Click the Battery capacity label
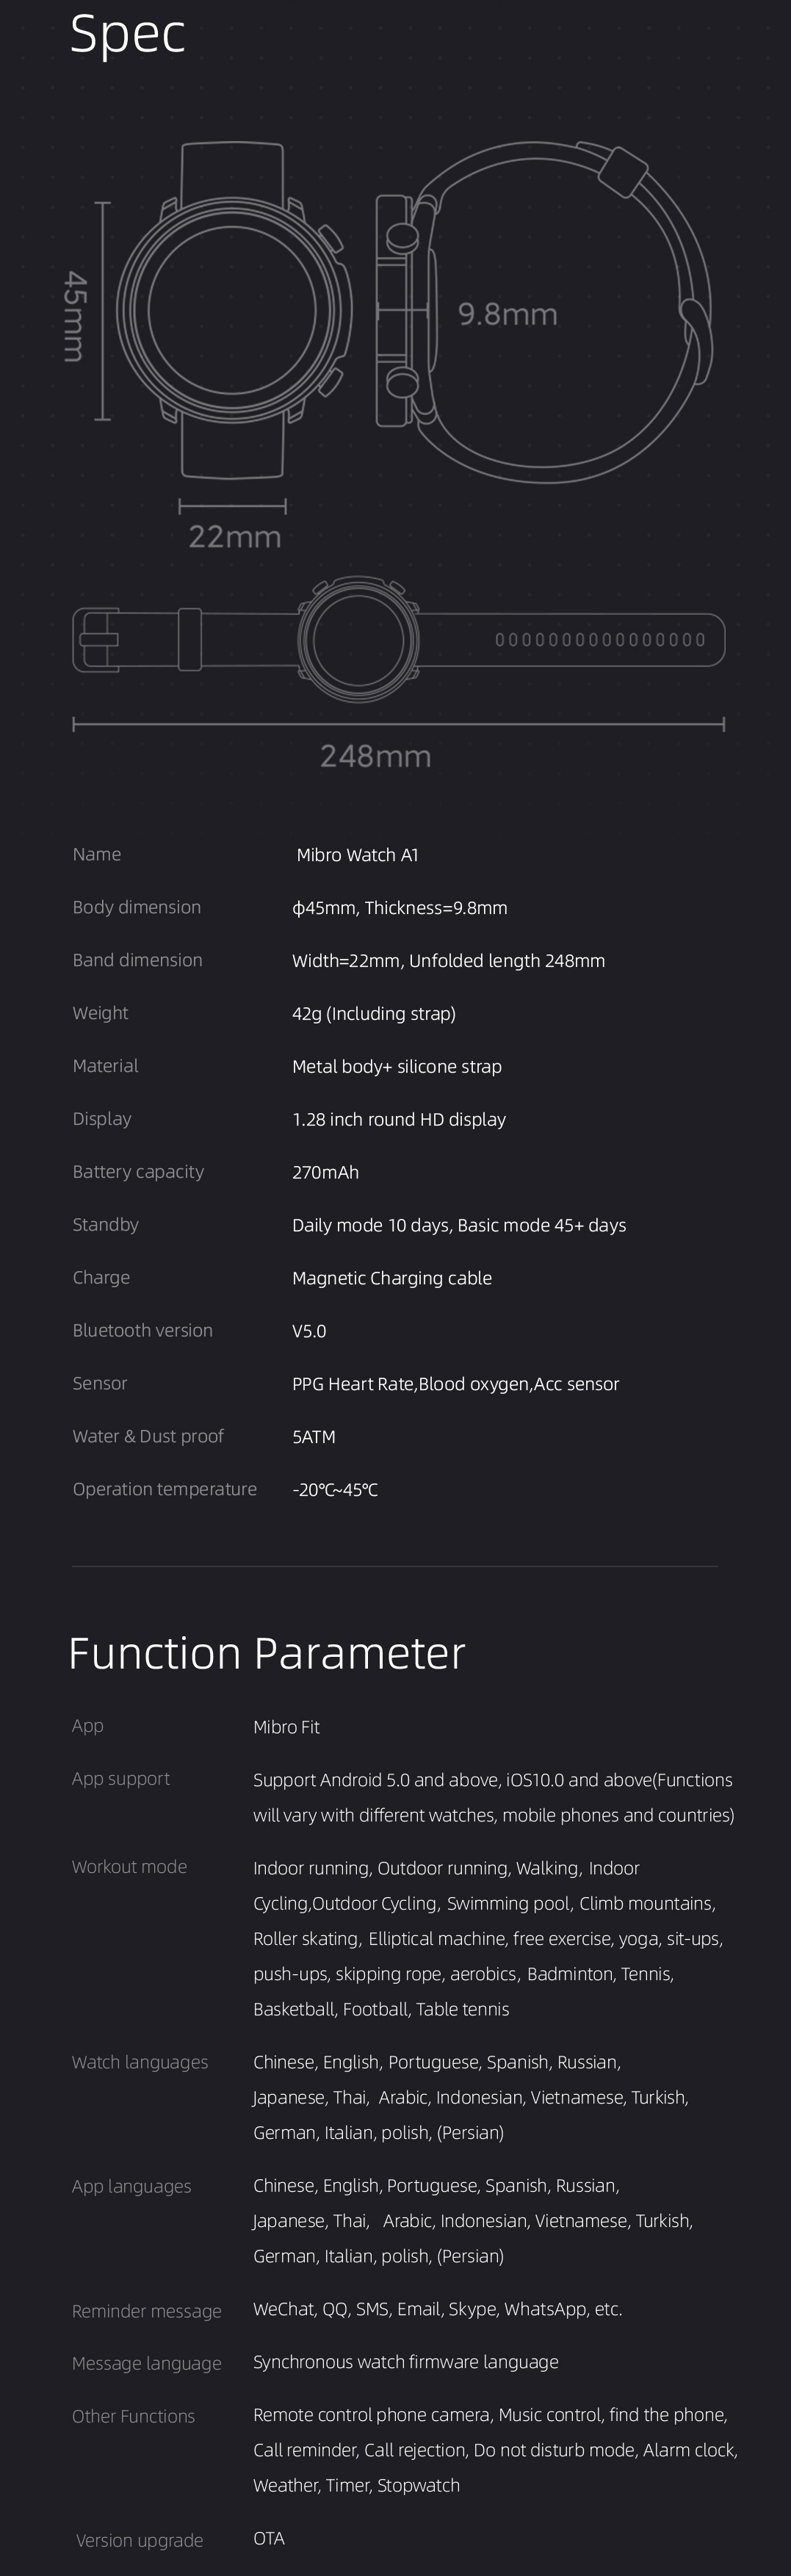The height and width of the screenshot is (2576, 791). click(138, 1171)
